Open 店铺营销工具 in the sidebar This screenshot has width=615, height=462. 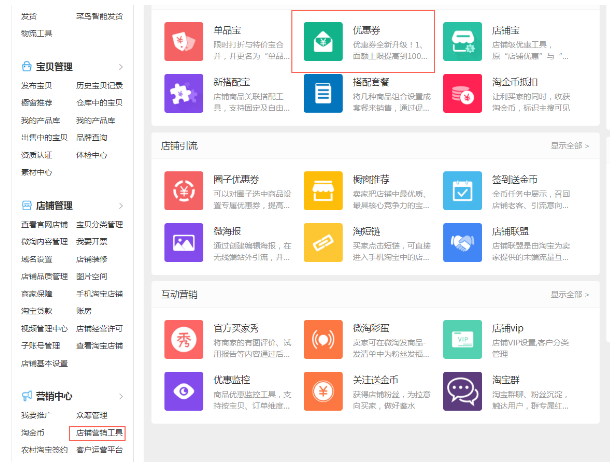[100, 433]
